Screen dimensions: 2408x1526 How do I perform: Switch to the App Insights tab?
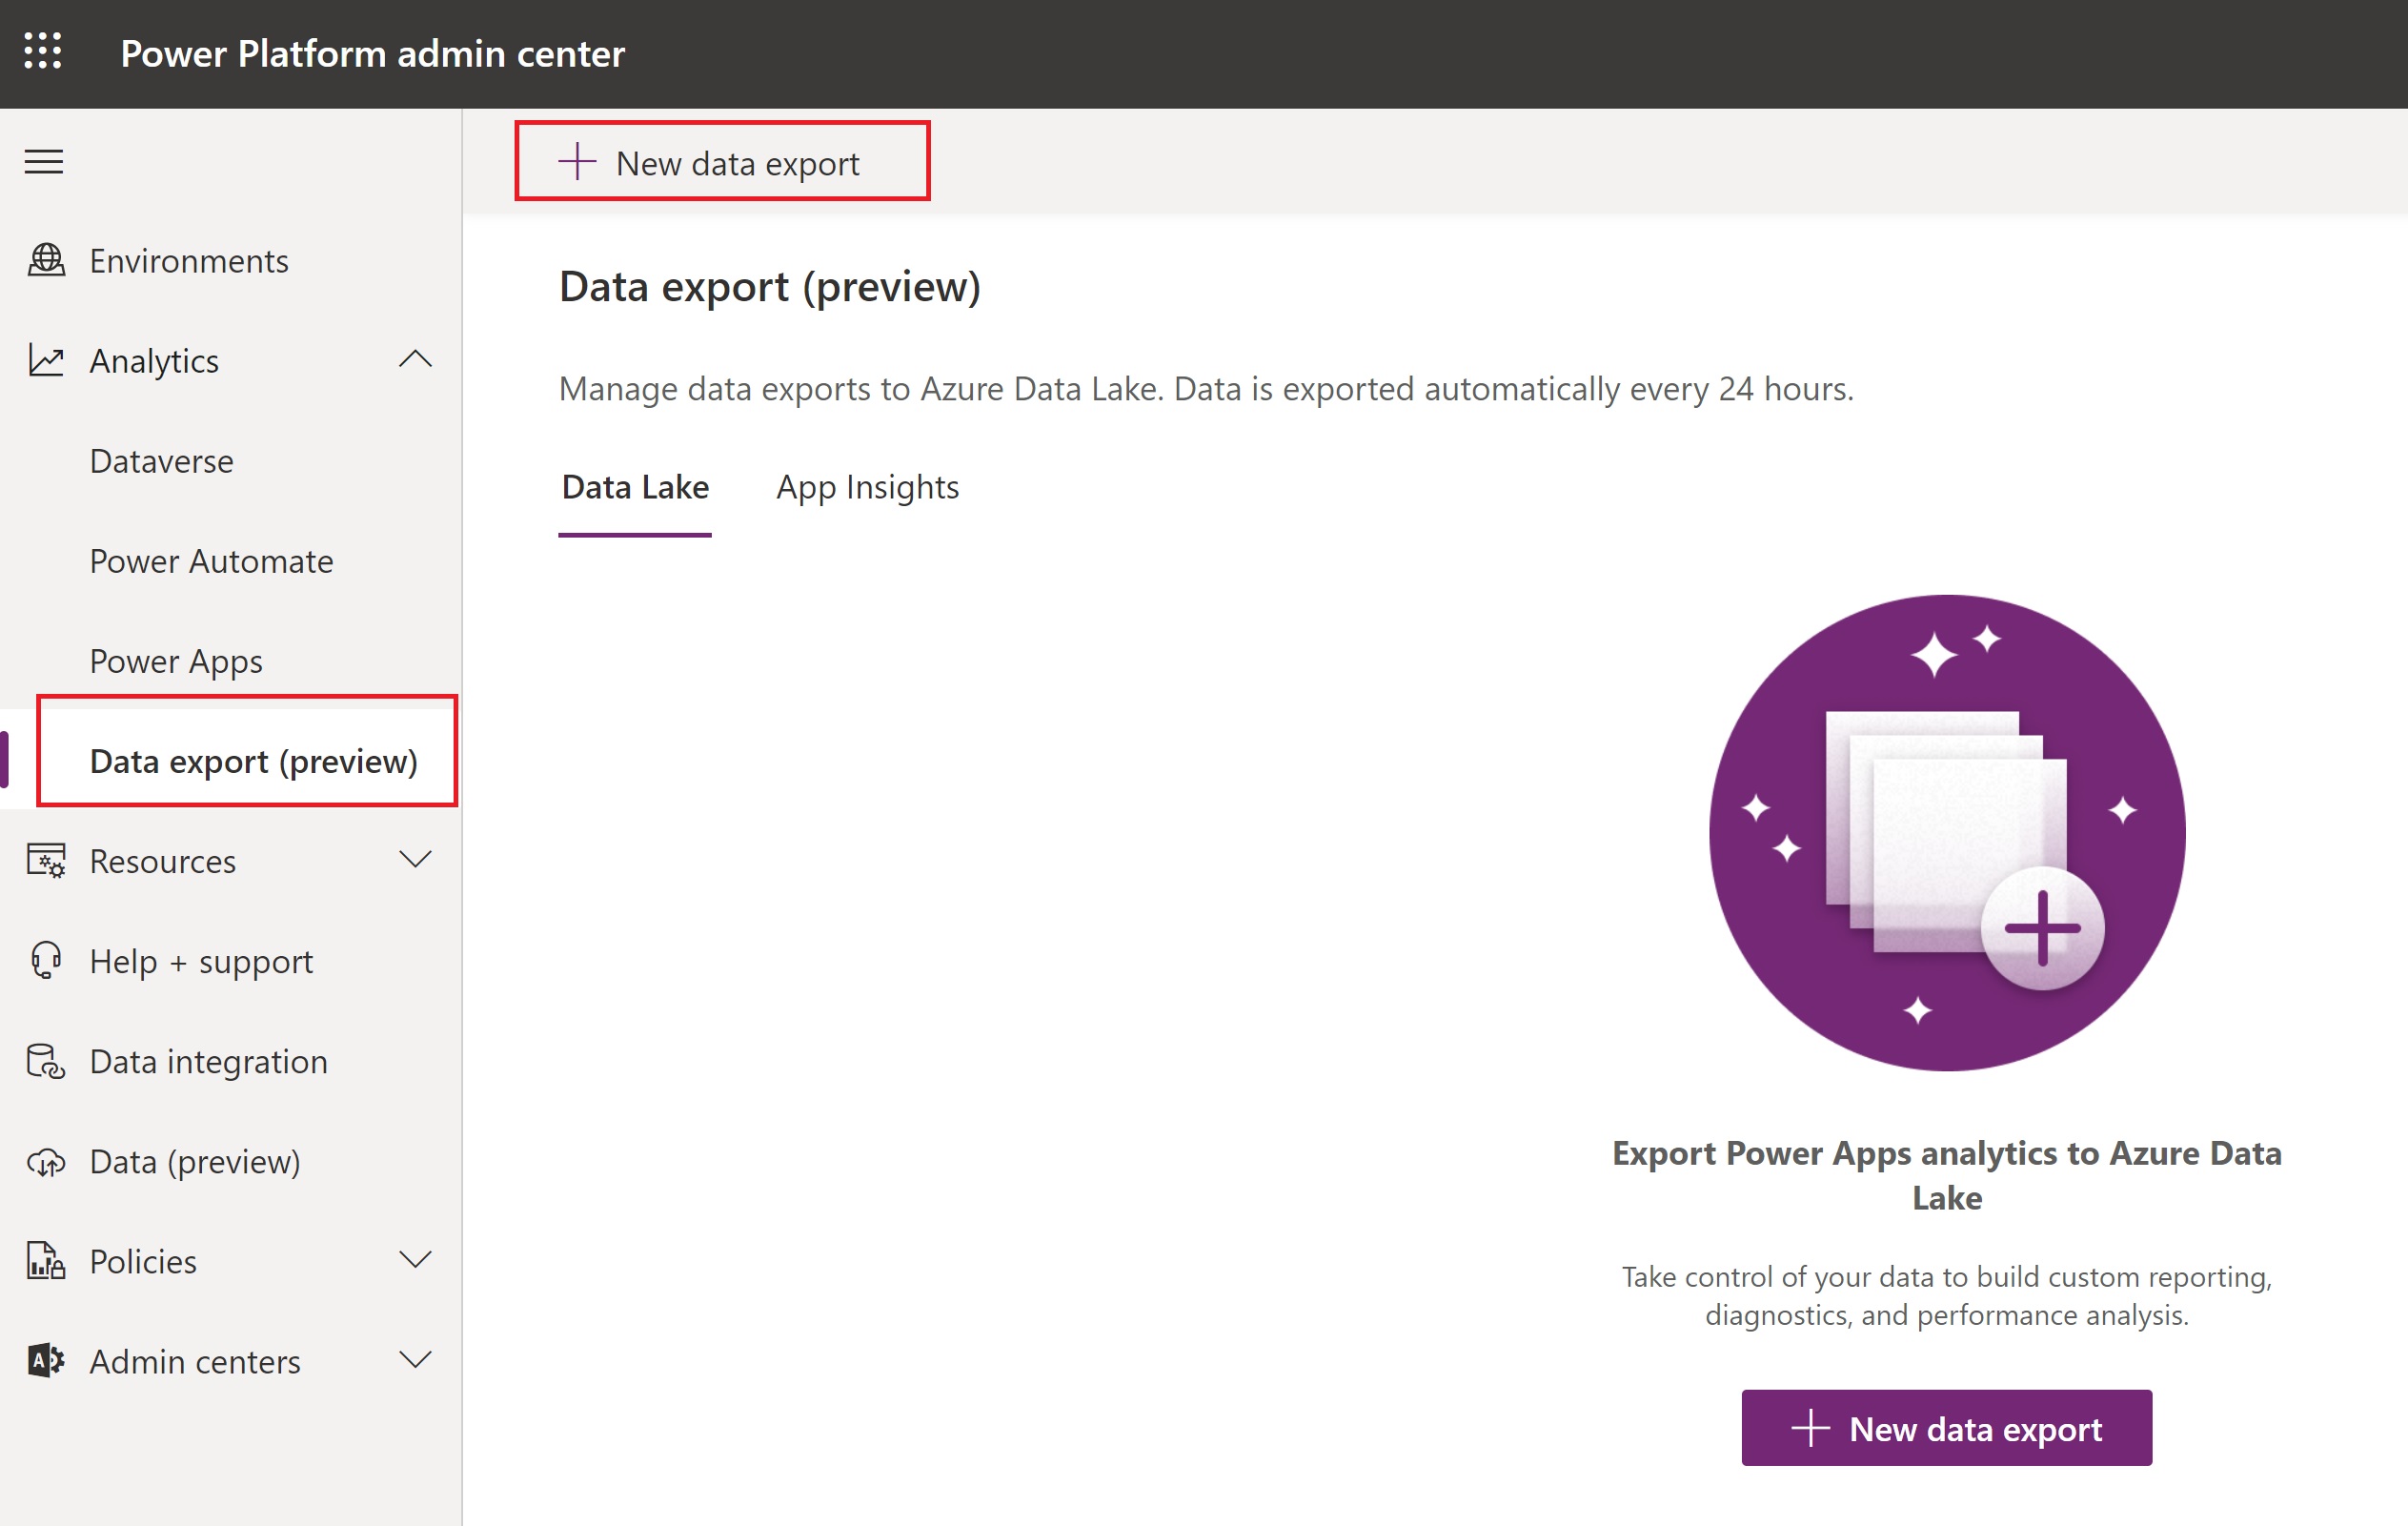[x=867, y=487]
